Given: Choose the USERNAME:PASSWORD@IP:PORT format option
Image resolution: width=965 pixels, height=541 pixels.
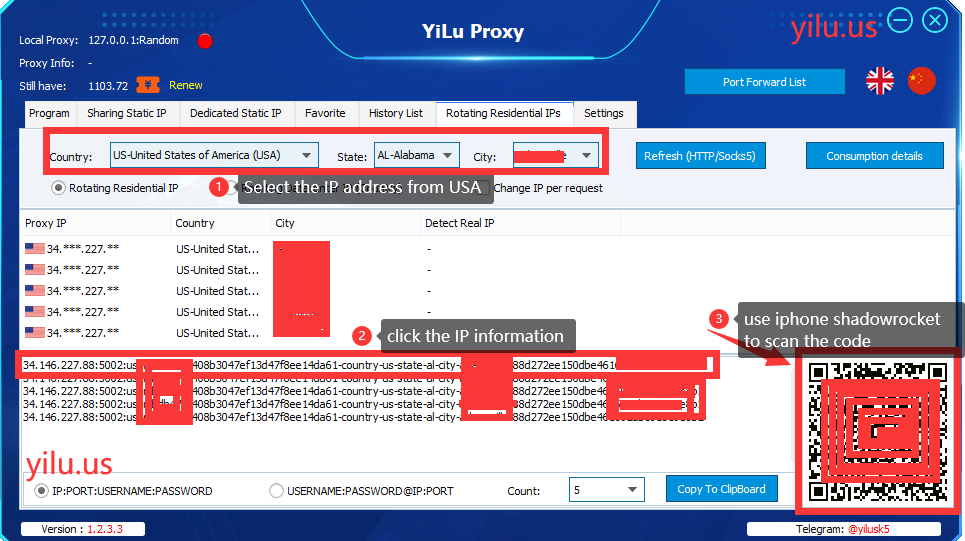Looking at the screenshot, I should pyautogui.click(x=277, y=491).
